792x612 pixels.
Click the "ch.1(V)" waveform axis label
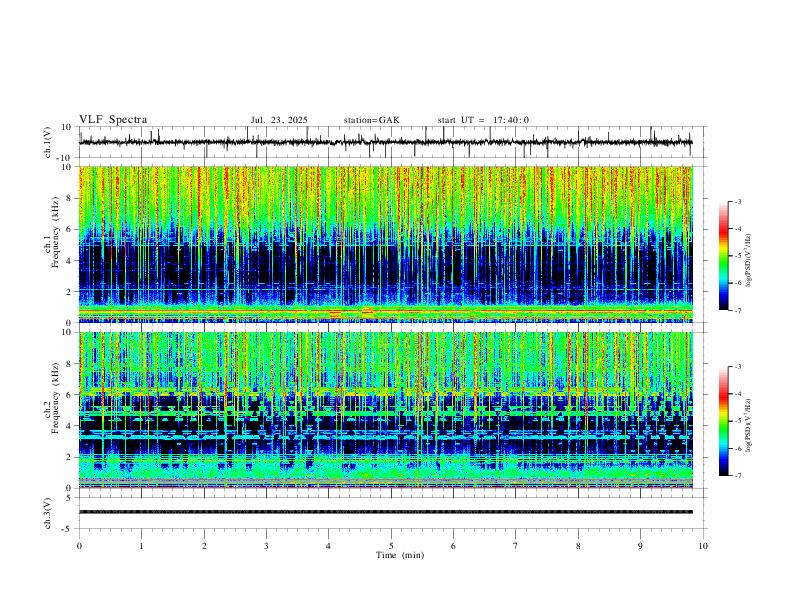point(47,142)
